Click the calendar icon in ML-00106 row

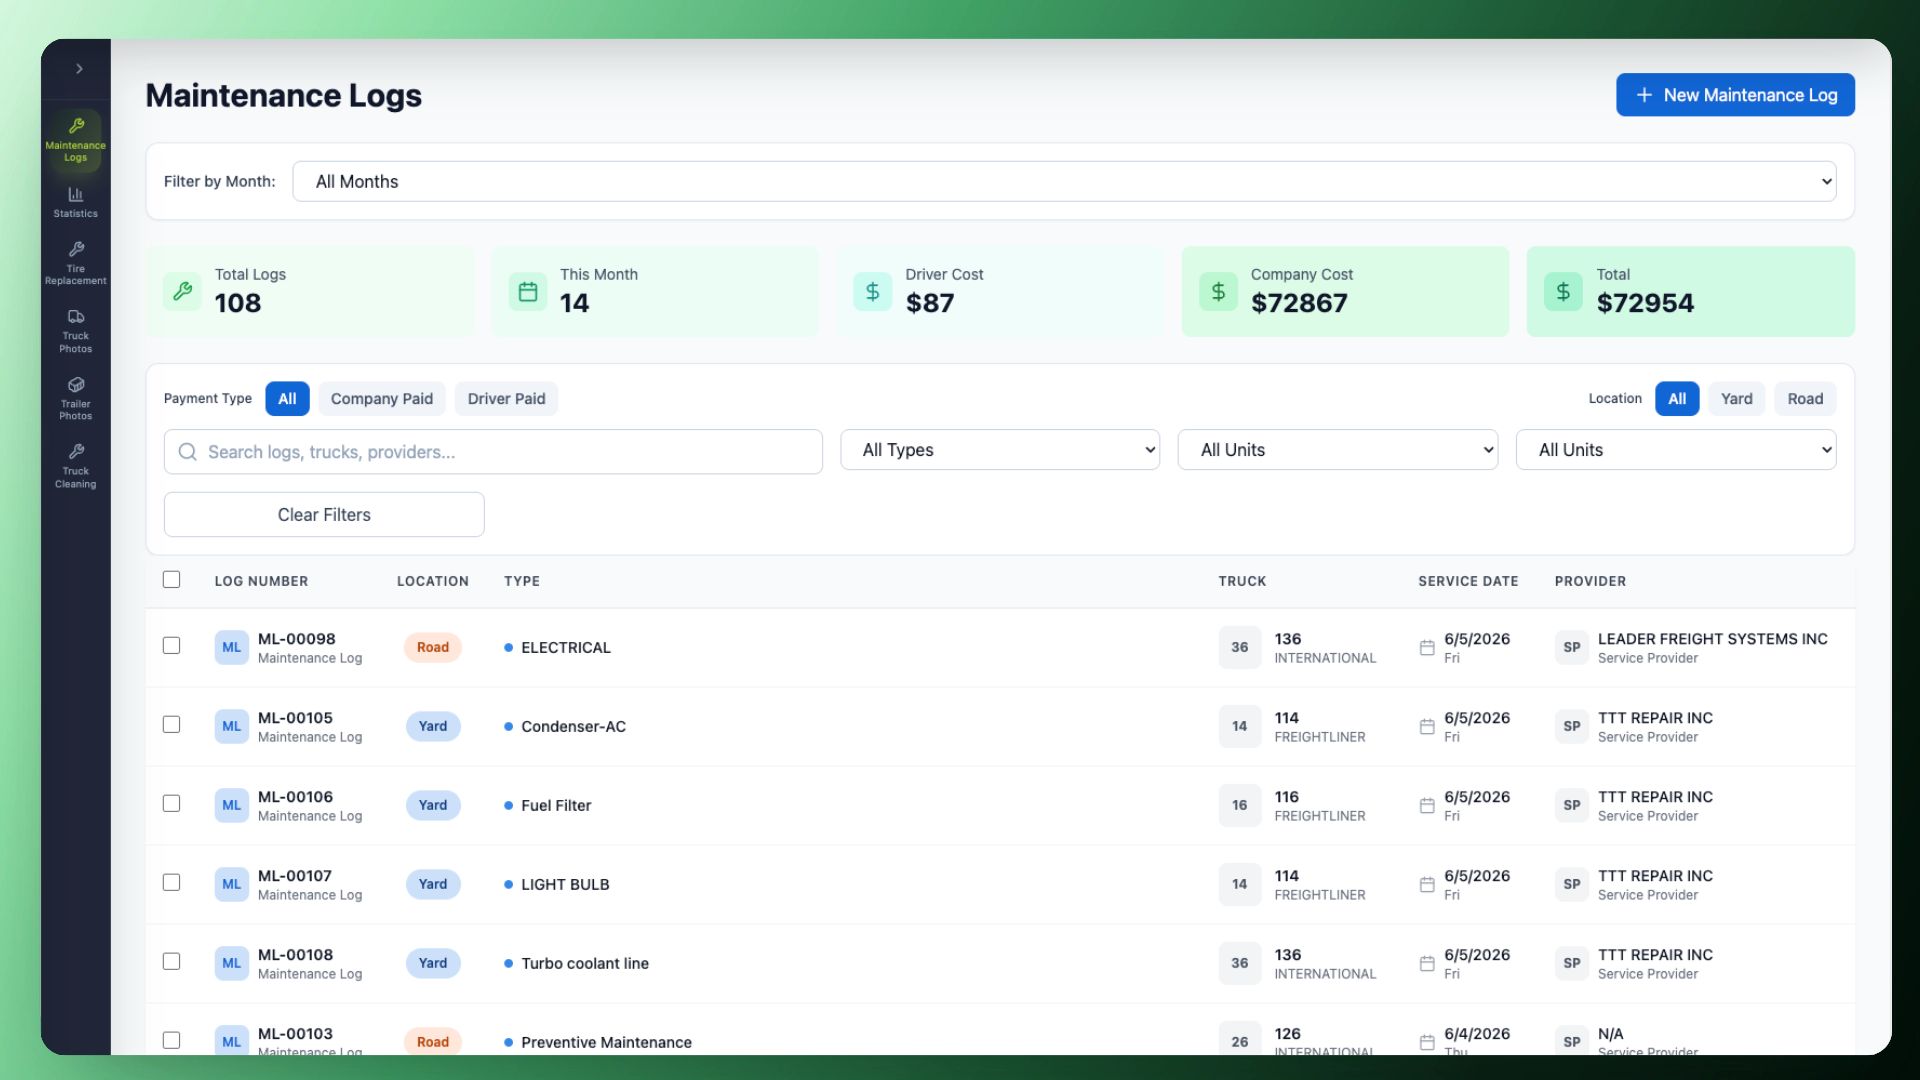click(1427, 806)
